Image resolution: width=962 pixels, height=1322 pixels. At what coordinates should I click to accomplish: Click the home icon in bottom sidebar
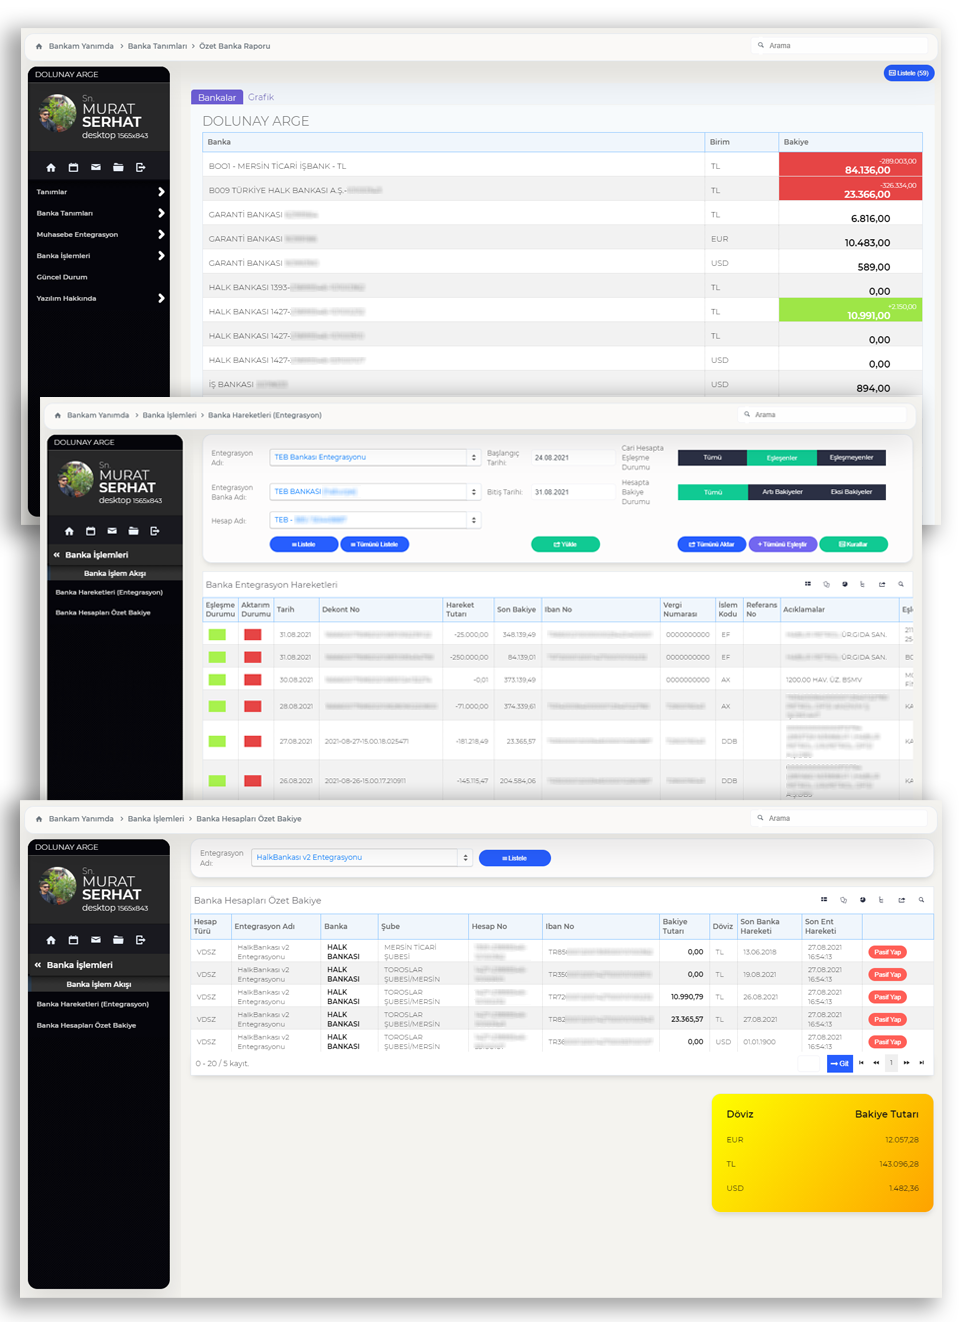tap(51, 940)
